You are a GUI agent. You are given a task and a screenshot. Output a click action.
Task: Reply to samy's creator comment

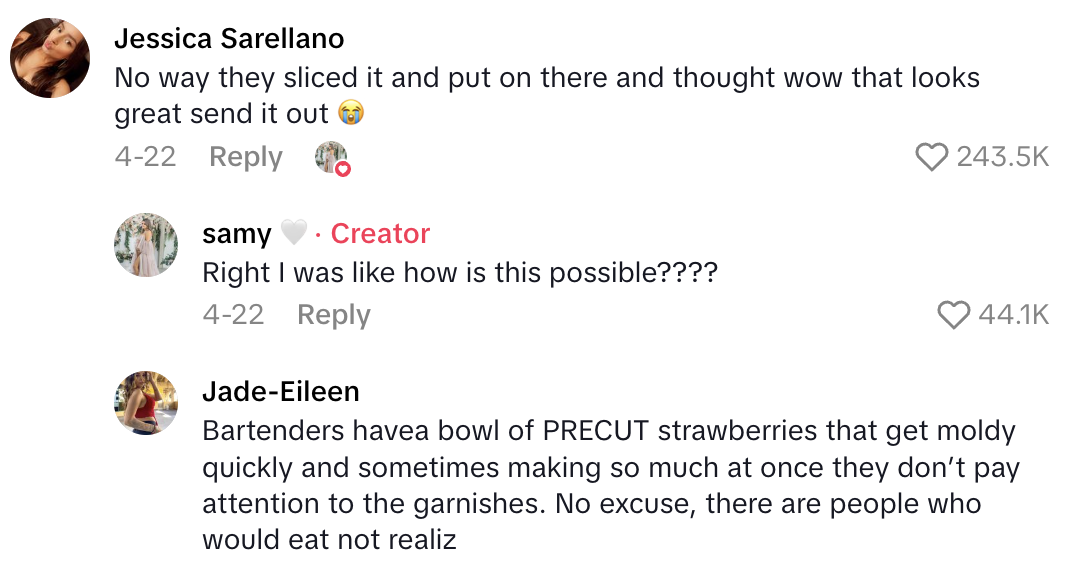pos(334,315)
